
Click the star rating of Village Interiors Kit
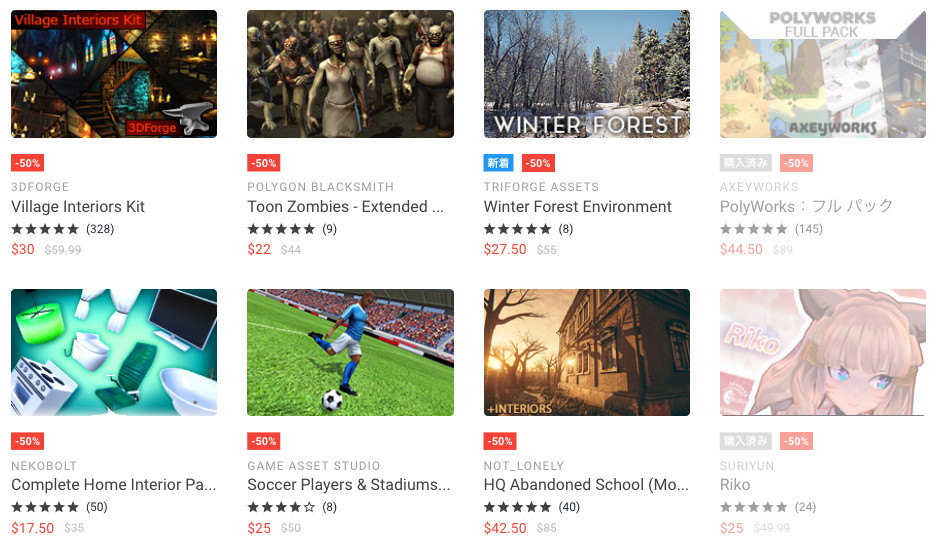click(x=45, y=229)
